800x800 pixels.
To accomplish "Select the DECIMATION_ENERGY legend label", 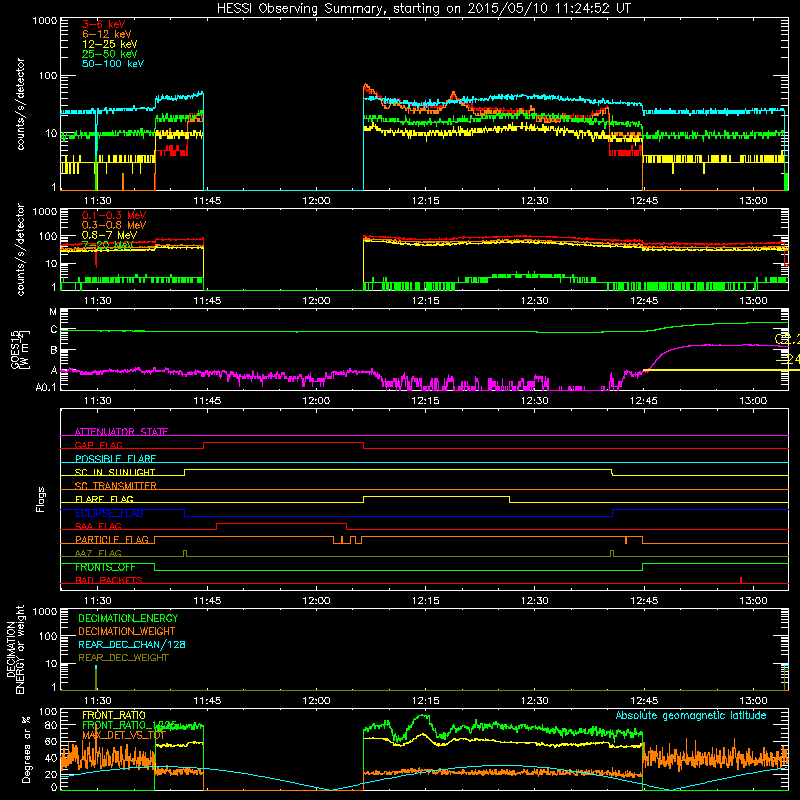I will point(128,618).
